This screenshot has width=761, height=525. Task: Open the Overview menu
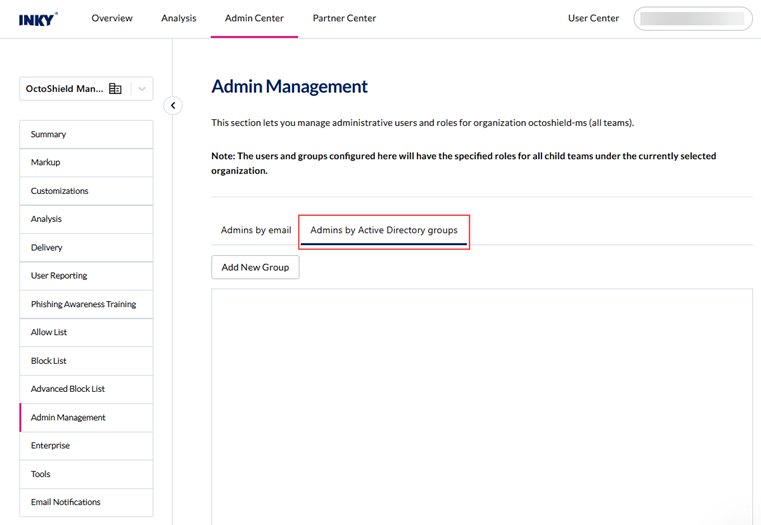pos(112,18)
